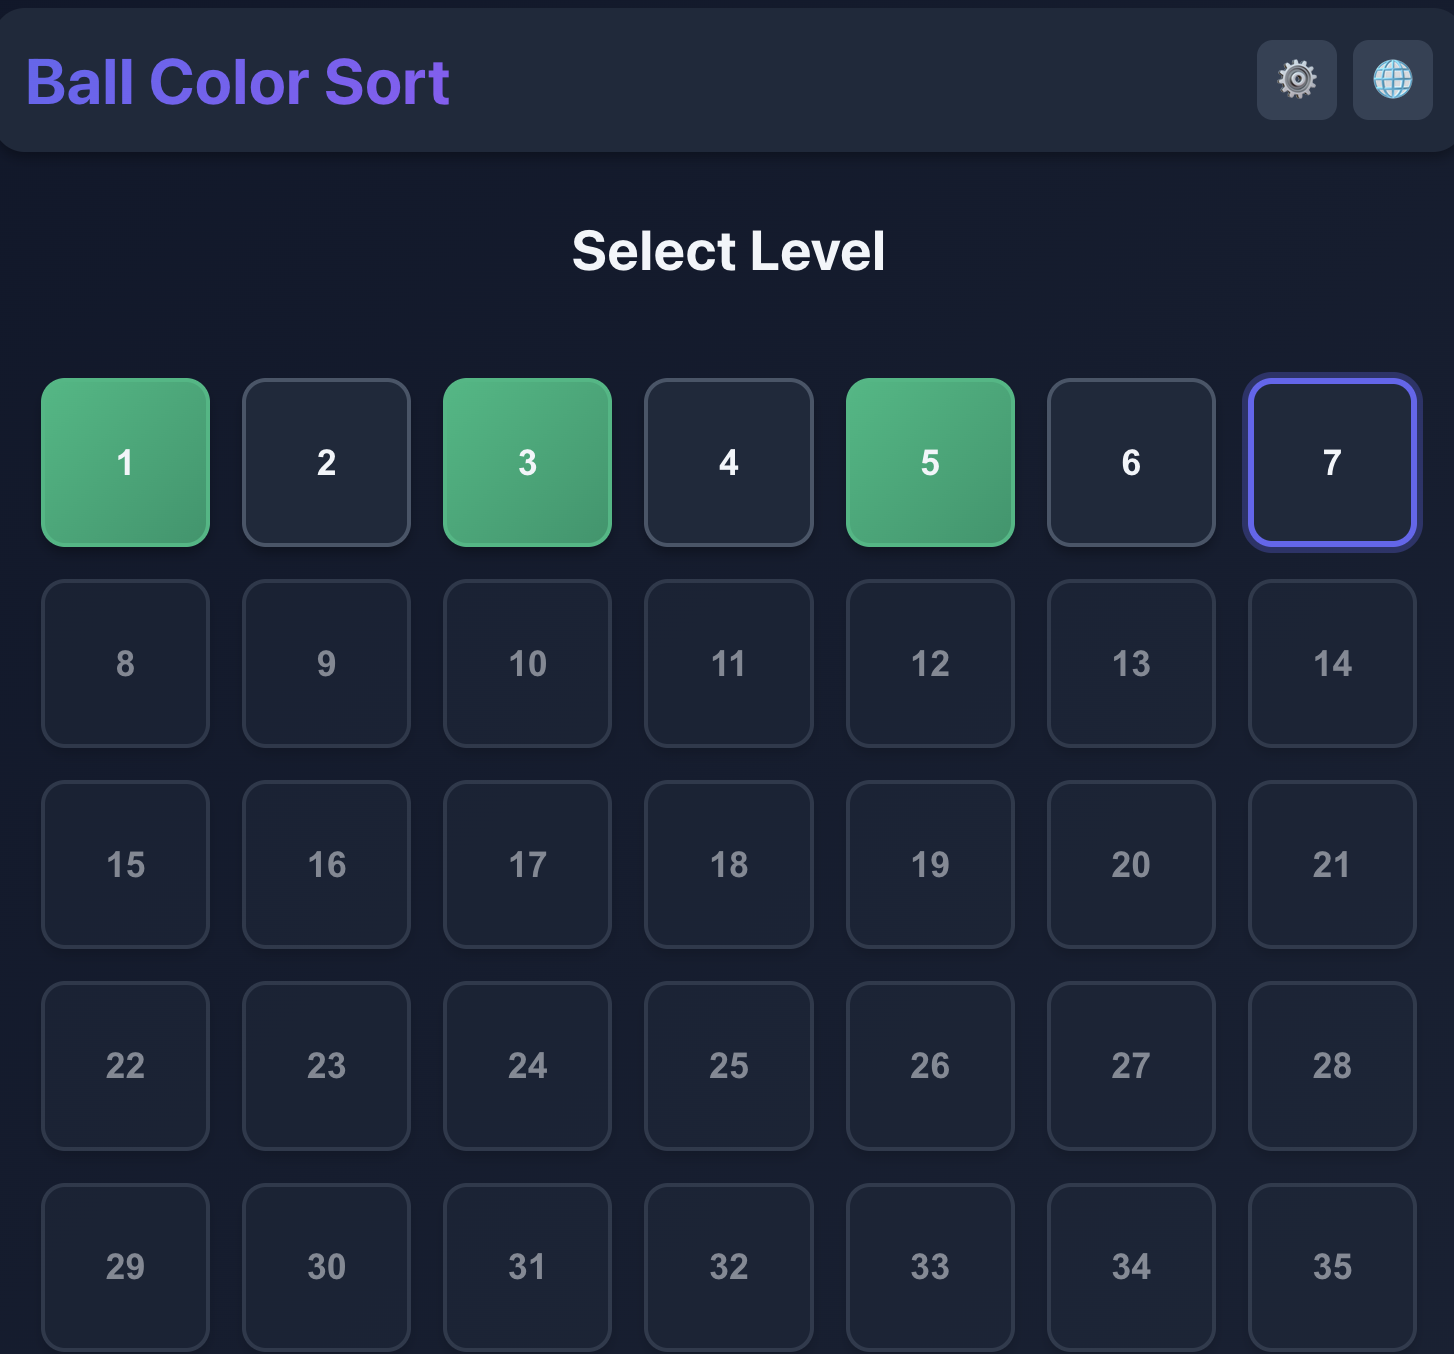Click locked level 8 tile
This screenshot has width=1454, height=1354.
[125, 663]
